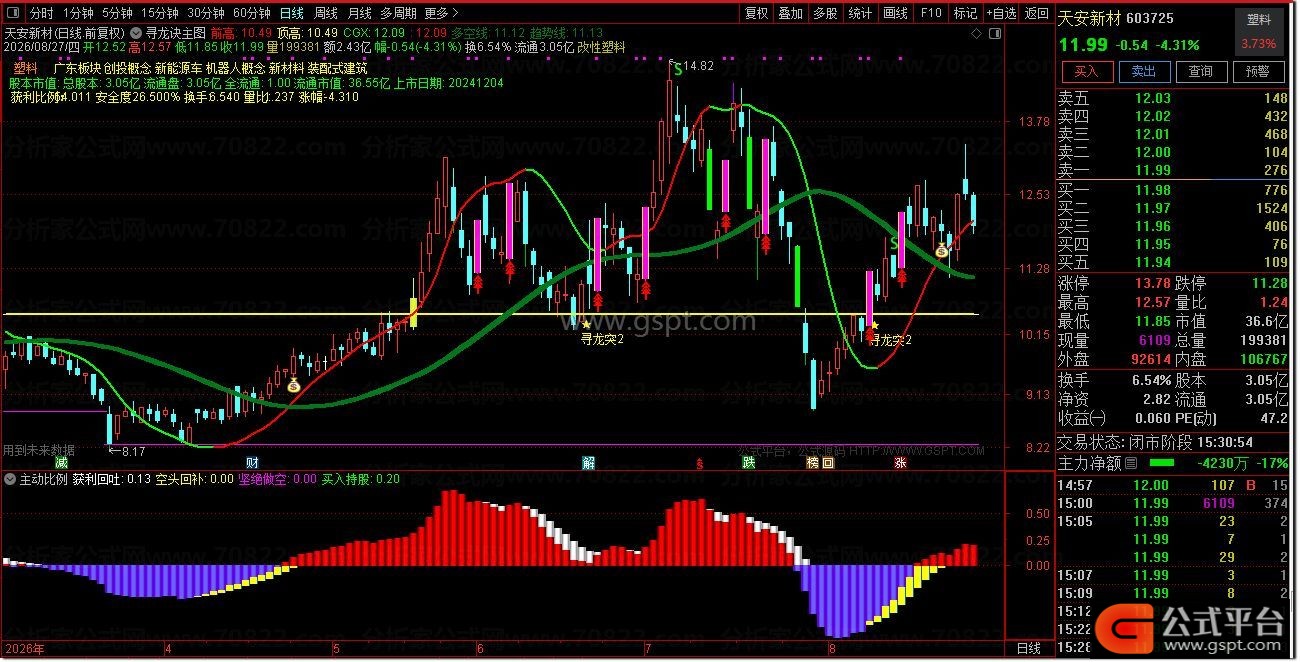The width and height of the screenshot is (1300, 662).
Task: Click the red 买入 button
Action: [1086, 71]
